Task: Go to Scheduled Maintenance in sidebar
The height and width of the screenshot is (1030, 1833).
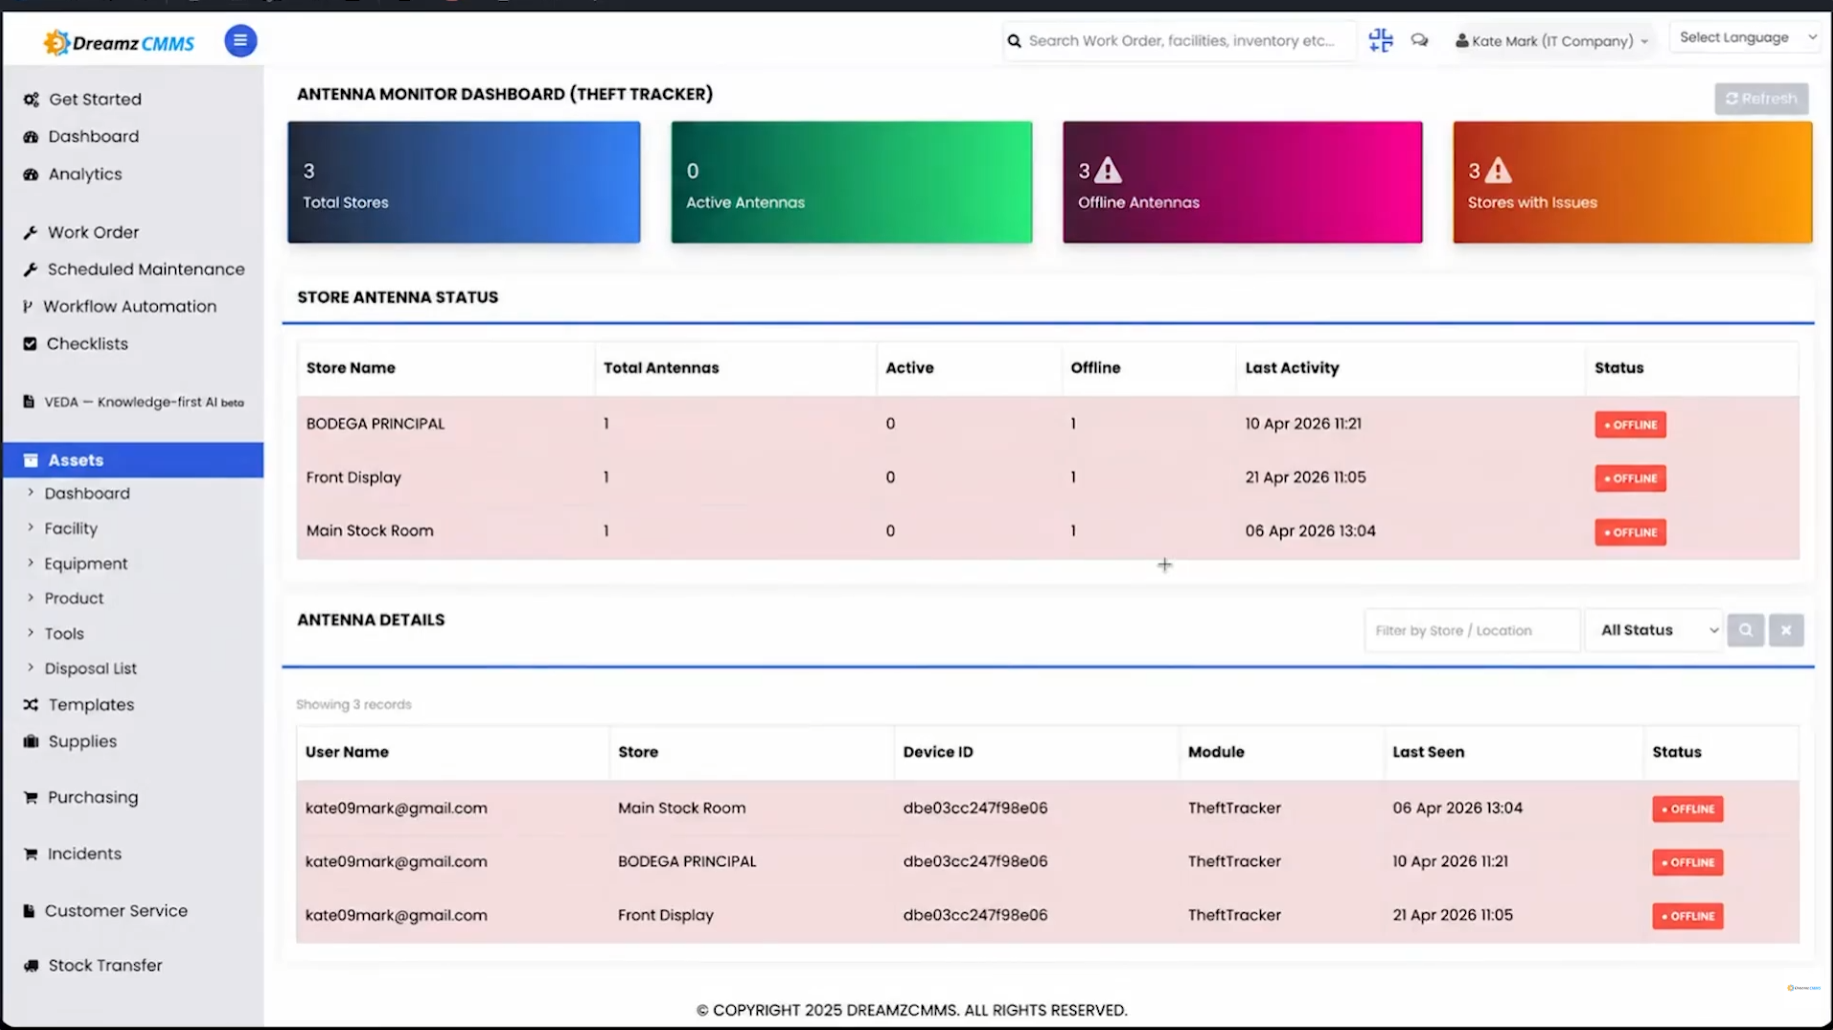Action: pos(145,269)
